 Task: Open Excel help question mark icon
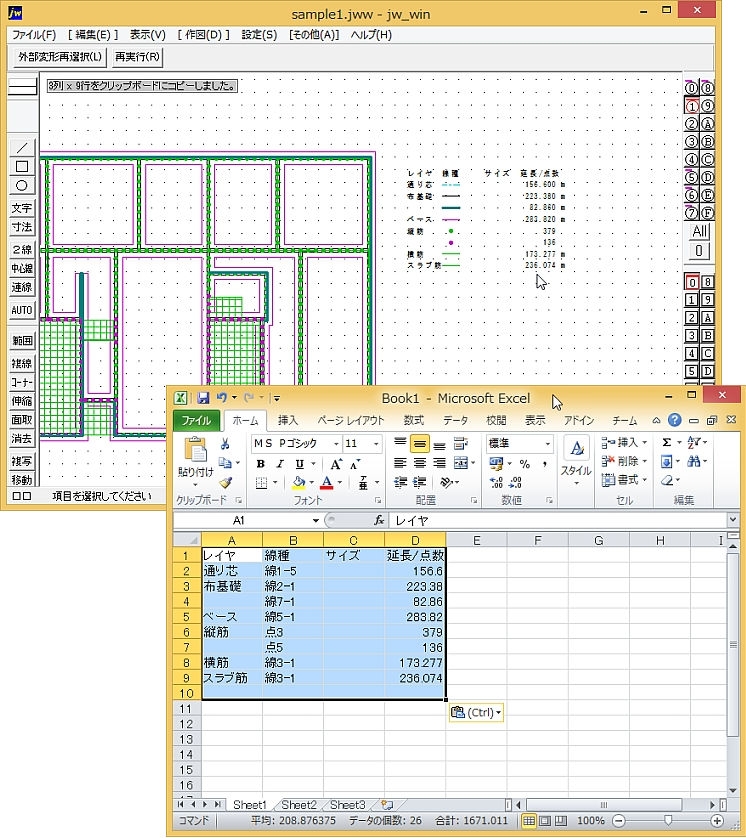pos(675,421)
